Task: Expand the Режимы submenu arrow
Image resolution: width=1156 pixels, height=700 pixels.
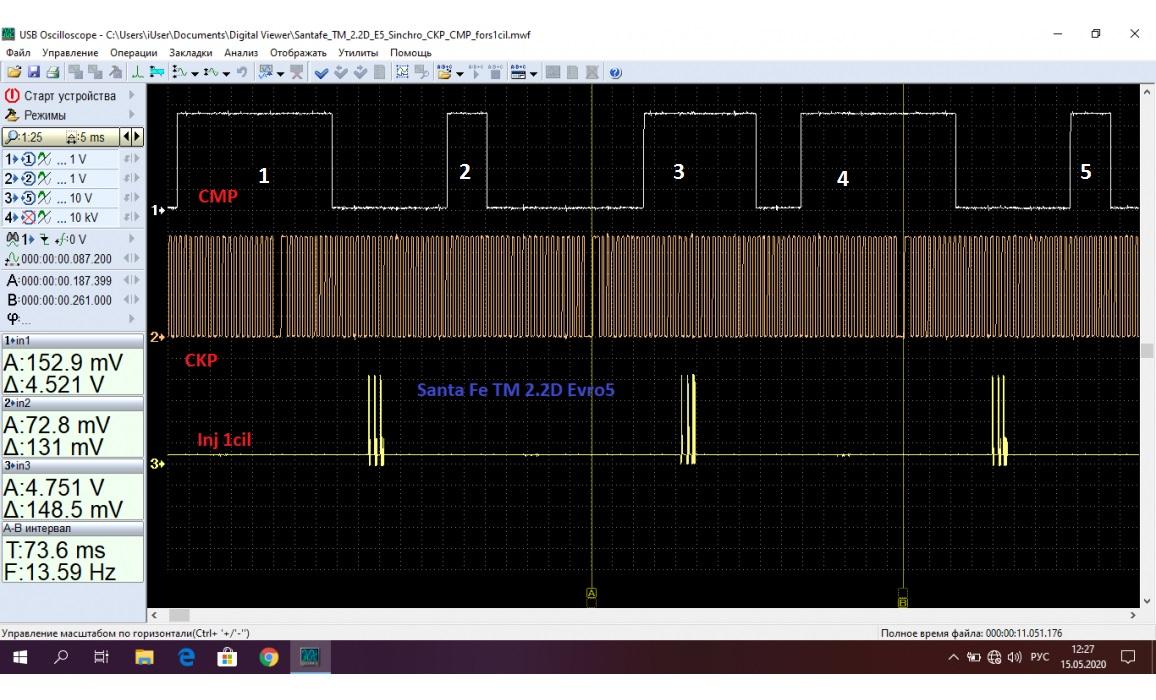Action: pos(132,115)
